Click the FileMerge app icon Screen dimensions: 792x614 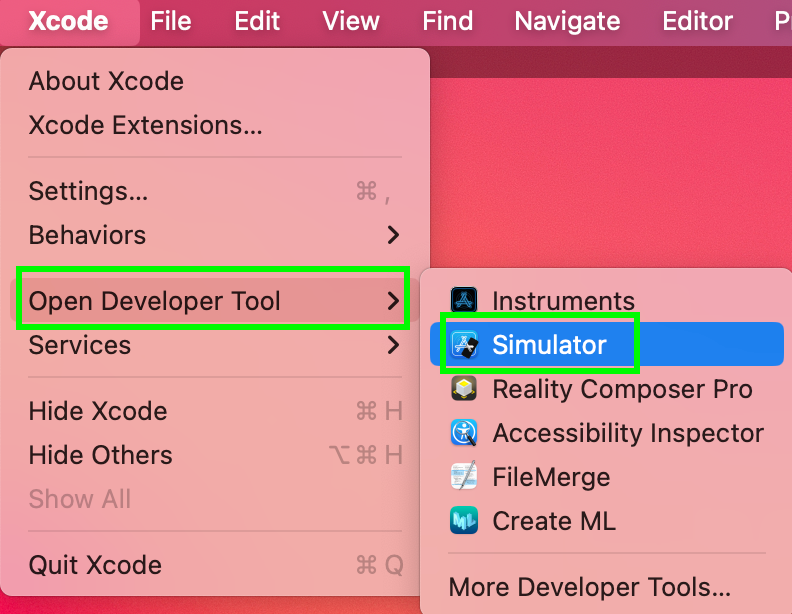coord(464,476)
